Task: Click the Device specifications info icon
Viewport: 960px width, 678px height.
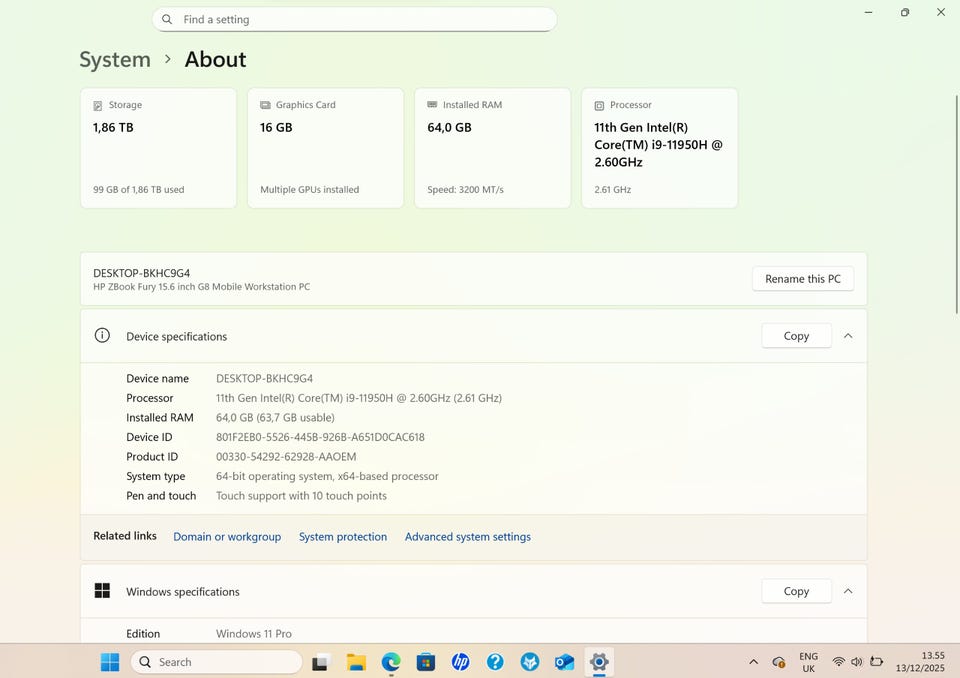Action: click(102, 336)
